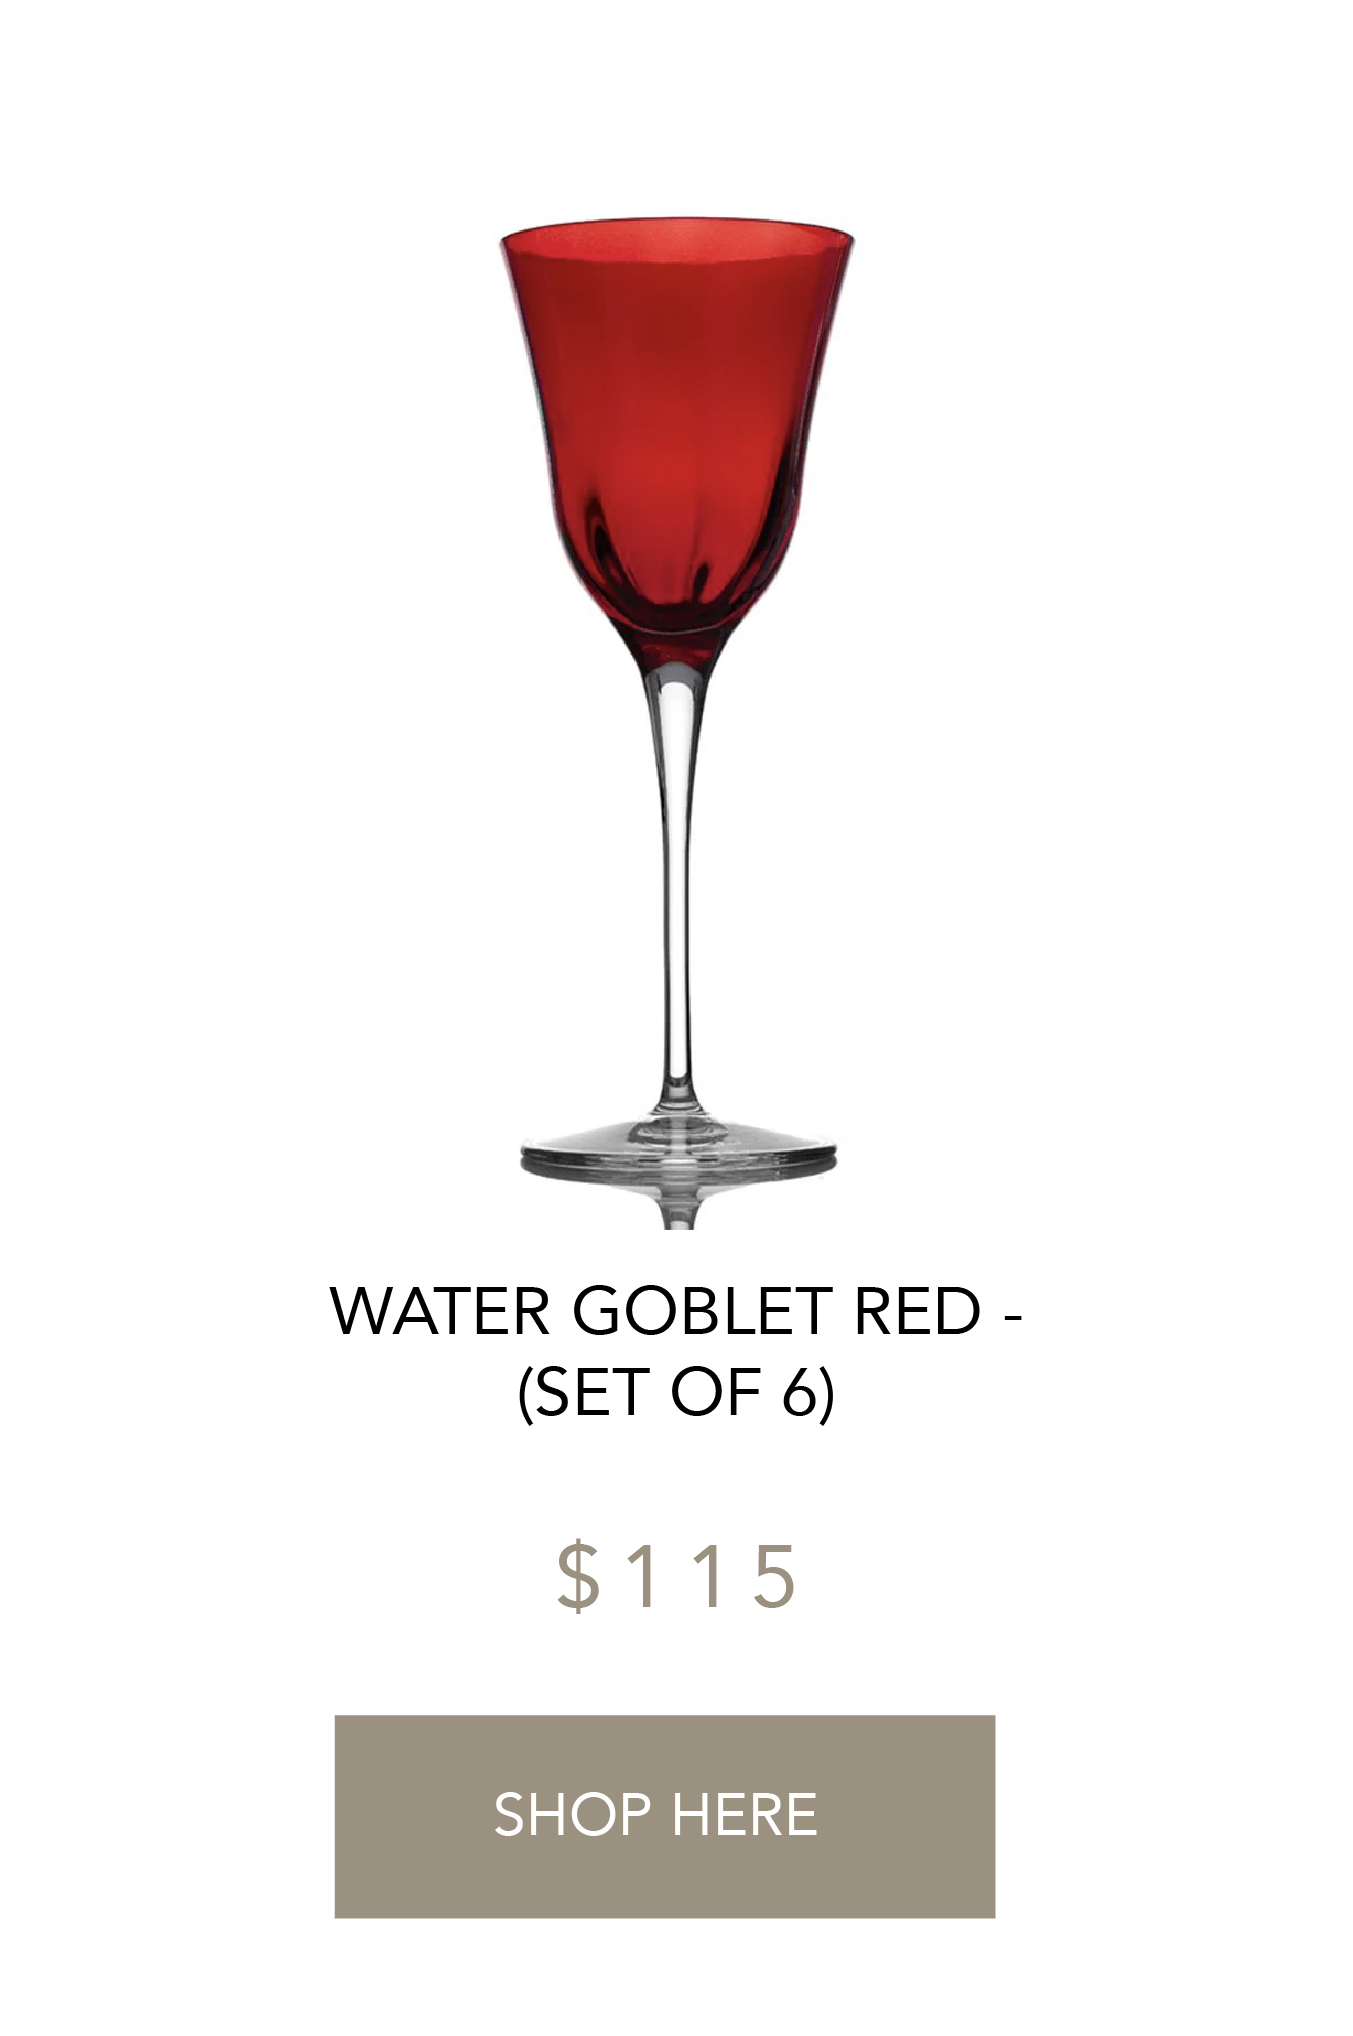Click the top rim of the red bowl
The image size is (1353, 2036).
coord(677,236)
